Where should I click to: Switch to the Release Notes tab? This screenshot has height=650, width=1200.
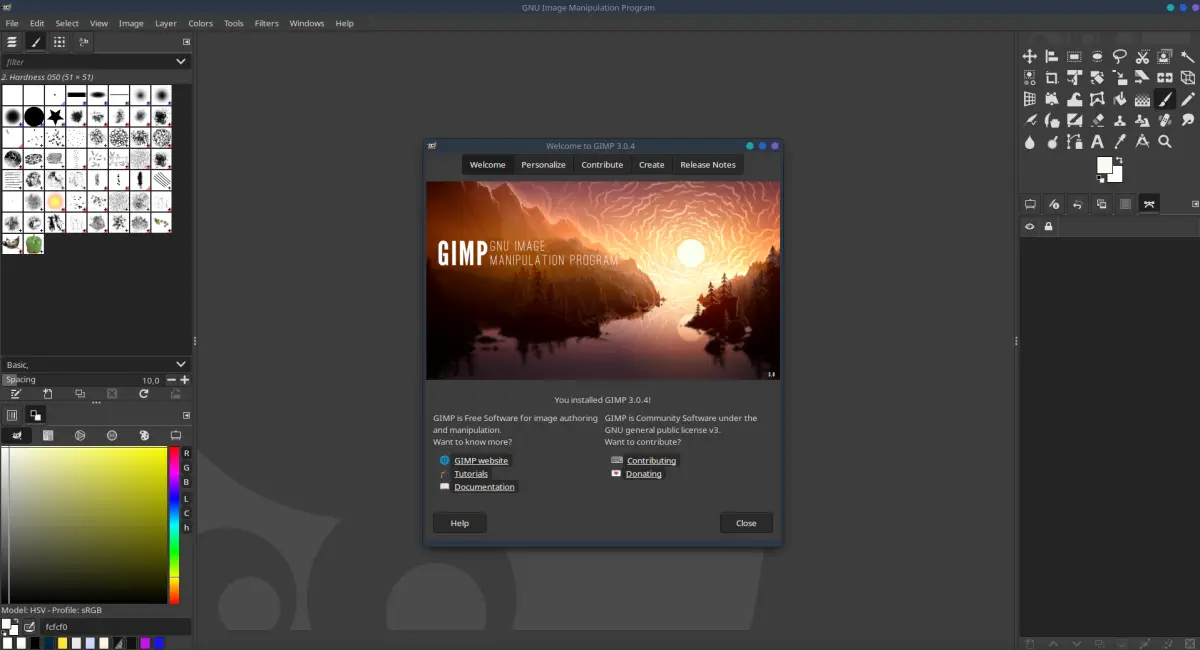(708, 165)
